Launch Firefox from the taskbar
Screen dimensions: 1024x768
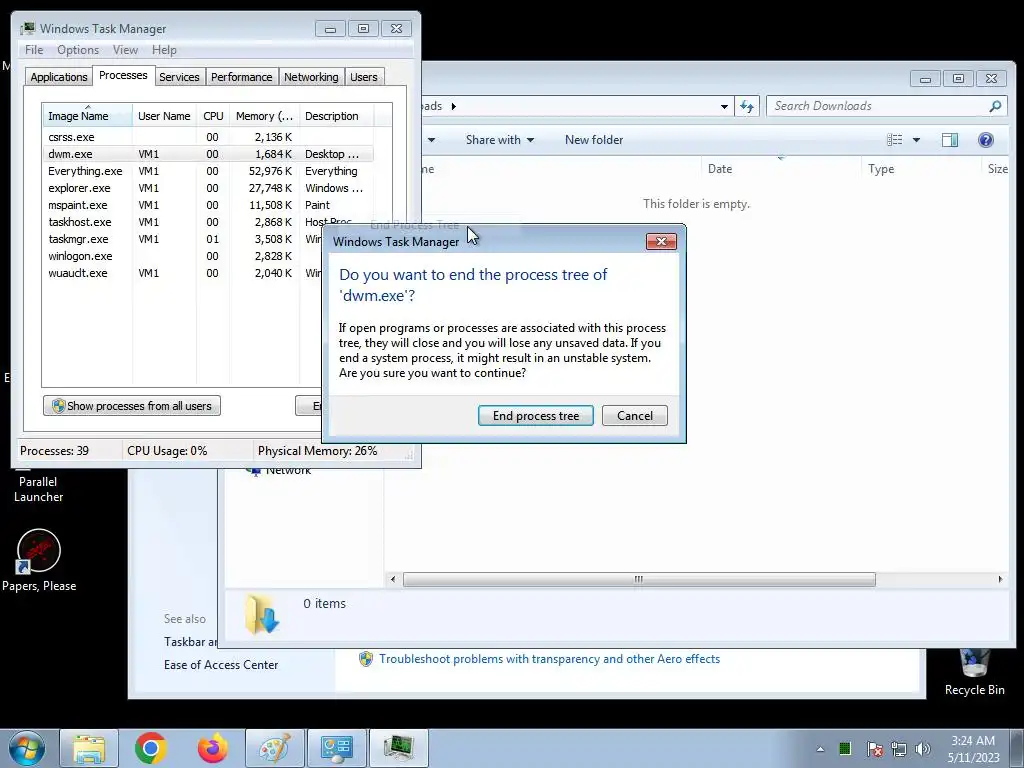coord(212,748)
